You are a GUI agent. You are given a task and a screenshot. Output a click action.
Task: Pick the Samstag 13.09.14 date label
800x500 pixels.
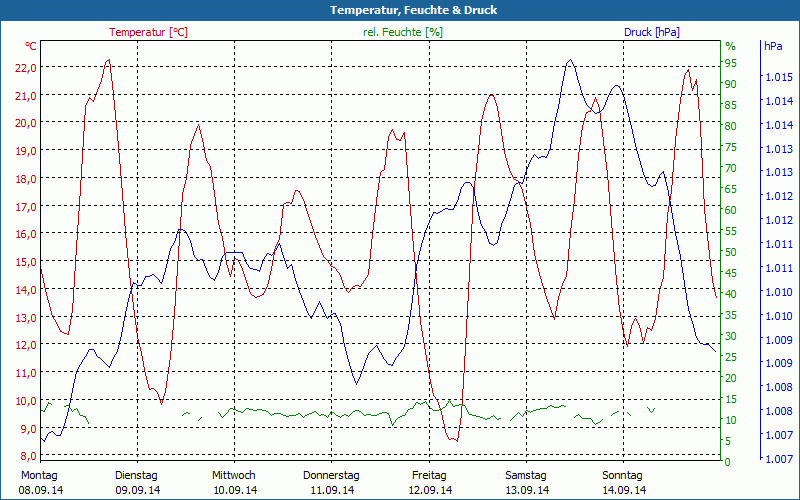click(x=526, y=483)
